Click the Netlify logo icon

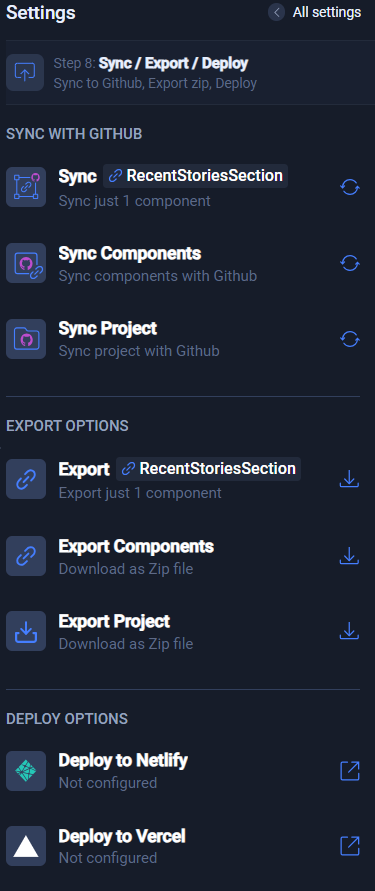(x=26, y=771)
